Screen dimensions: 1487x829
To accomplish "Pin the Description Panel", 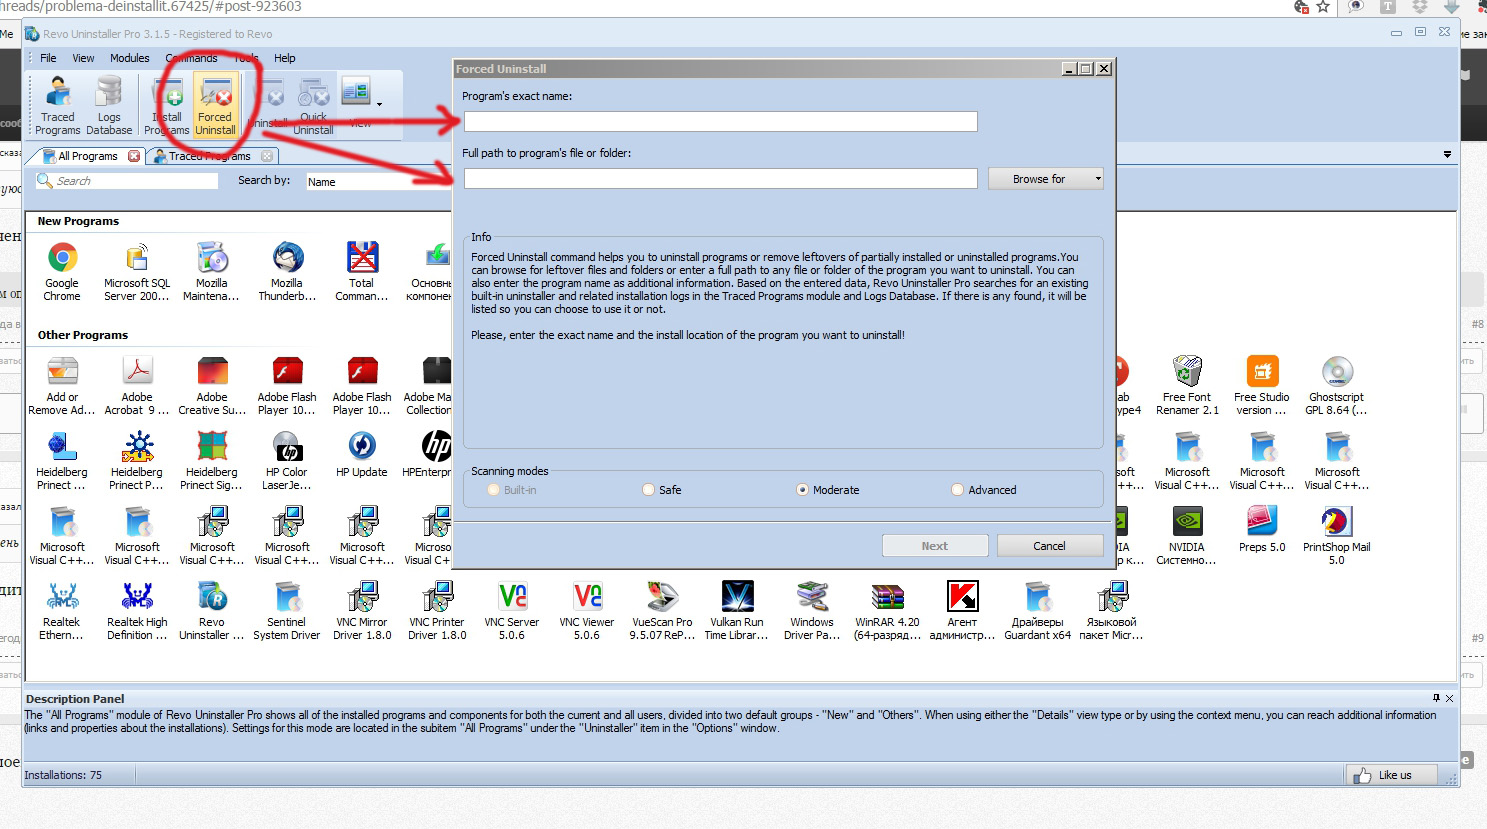I will pyautogui.click(x=1436, y=698).
